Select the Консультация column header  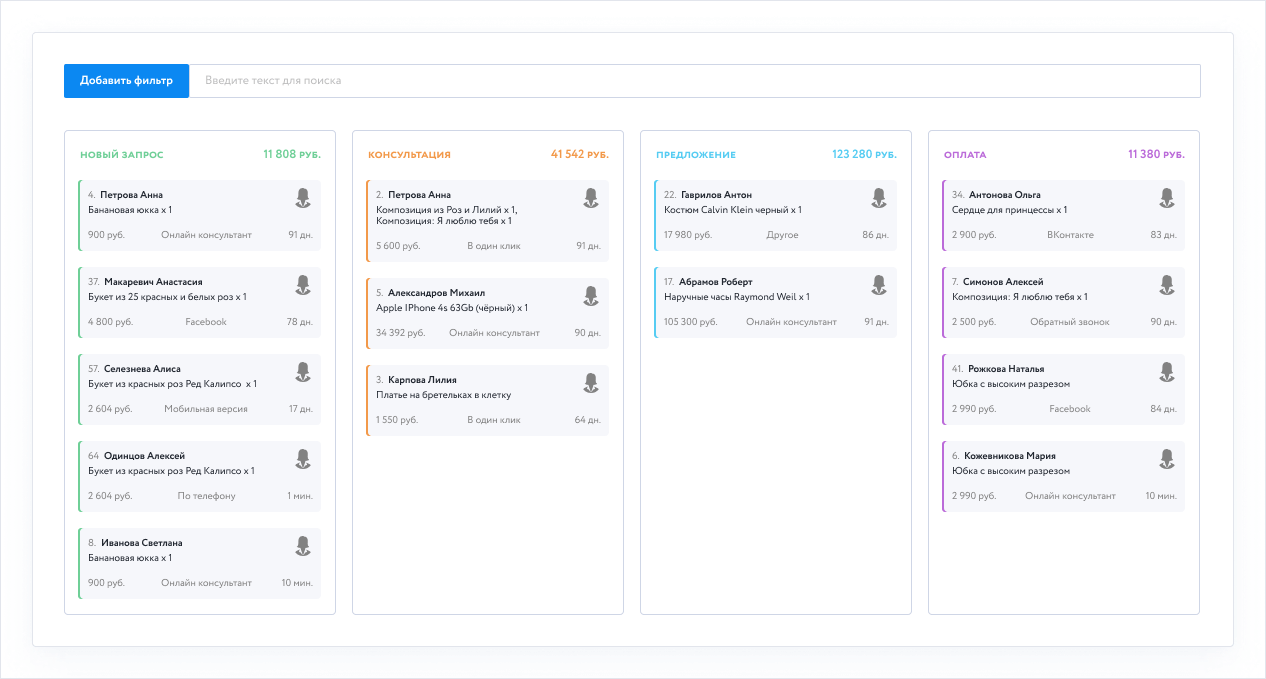[x=410, y=155]
